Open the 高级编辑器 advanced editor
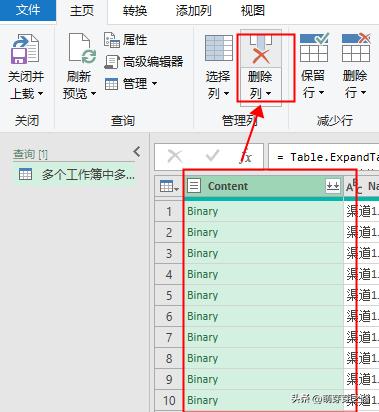 coord(144,62)
